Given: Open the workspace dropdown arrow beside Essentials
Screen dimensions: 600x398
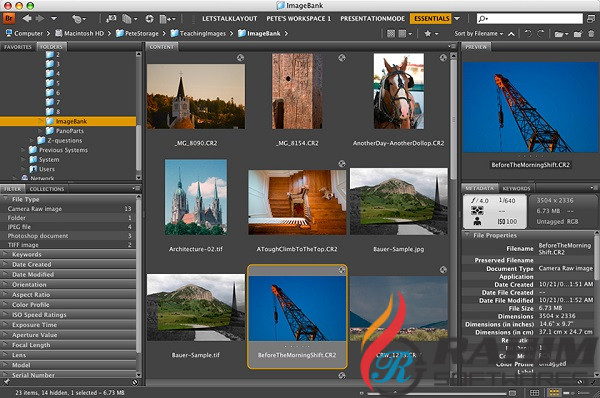Looking at the screenshot, I should coord(457,18).
